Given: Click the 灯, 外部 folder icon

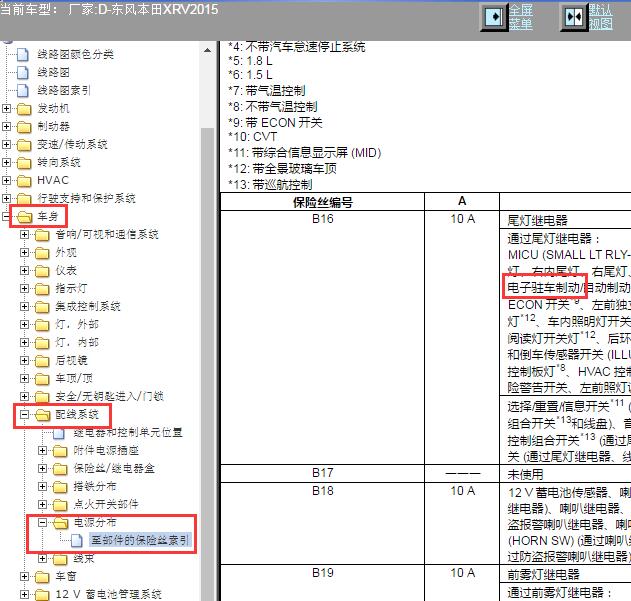Looking at the screenshot, I should [42, 324].
